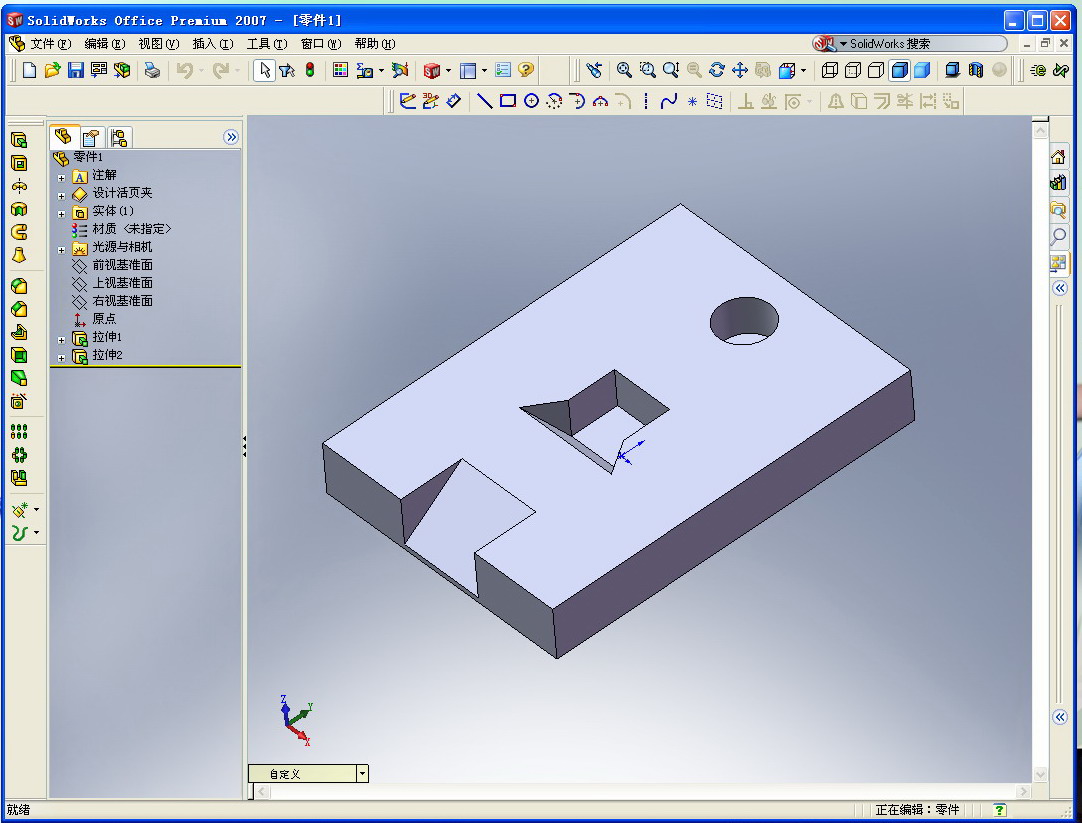Start a 3D Sketch
This screenshot has width=1082, height=823.
pyautogui.click(x=431, y=101)
